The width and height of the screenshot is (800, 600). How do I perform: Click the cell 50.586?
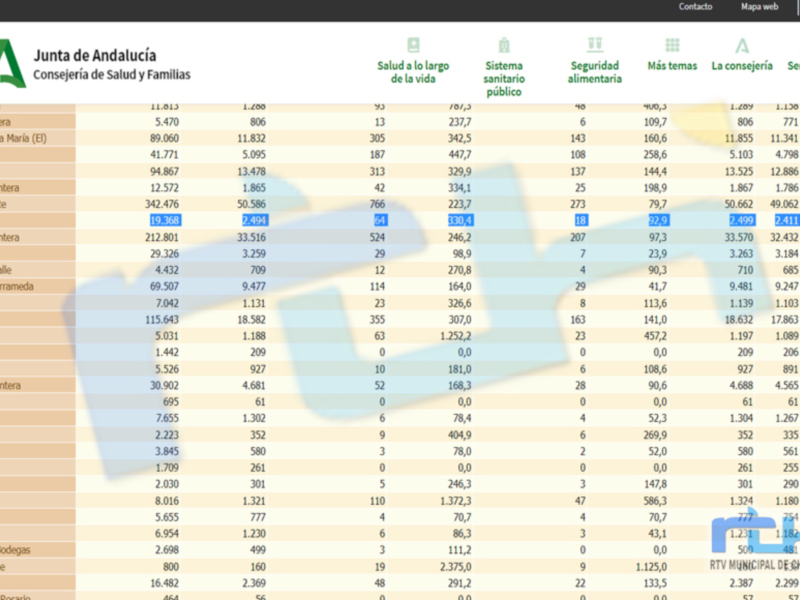[x=251, y=204]
